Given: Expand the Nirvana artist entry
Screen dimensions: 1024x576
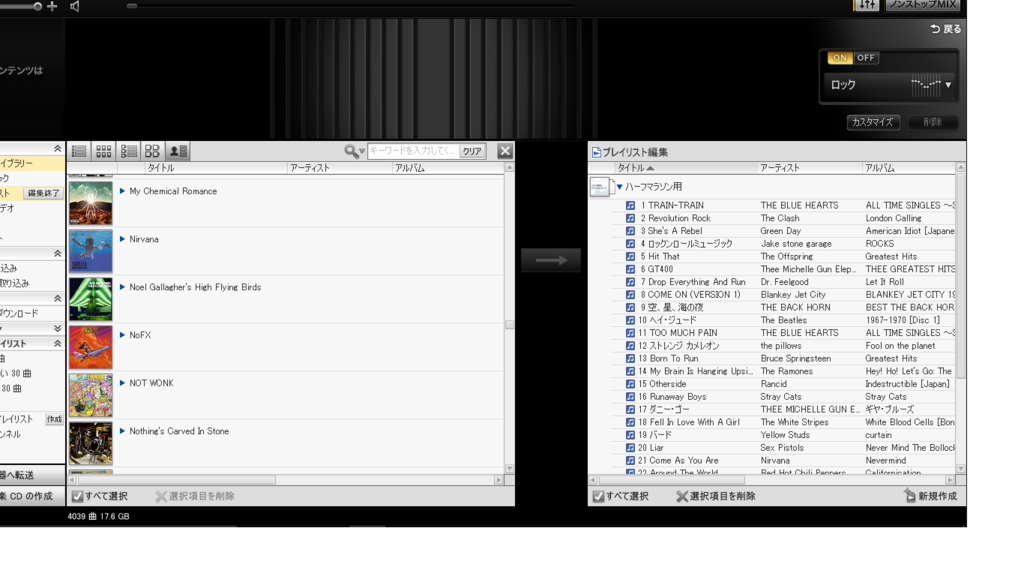Looking at the screenshot, I should point(122,239).
